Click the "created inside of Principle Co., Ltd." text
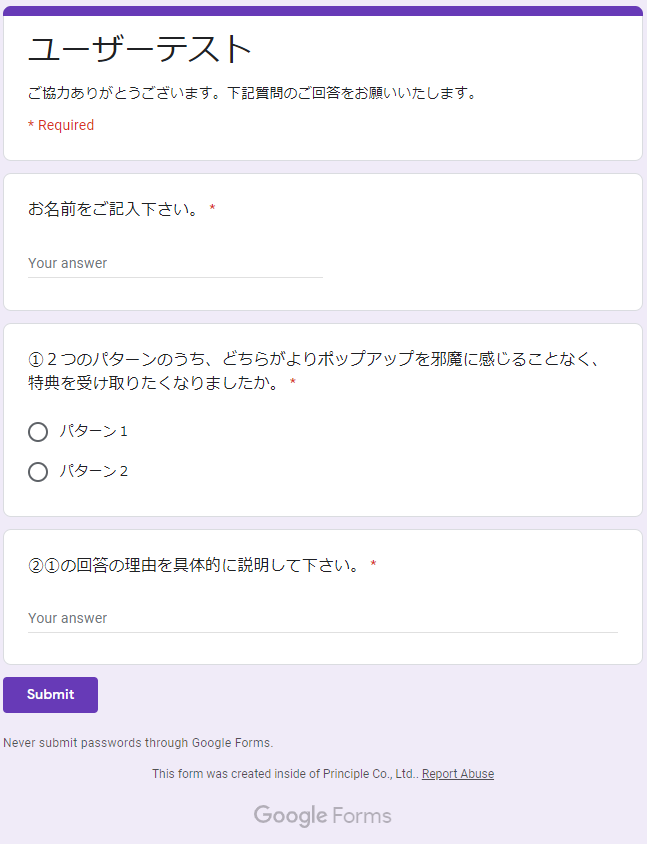Image resolution: width=647 pixels, height=844 pixels. pyautogui.click(x=284, y=774)
